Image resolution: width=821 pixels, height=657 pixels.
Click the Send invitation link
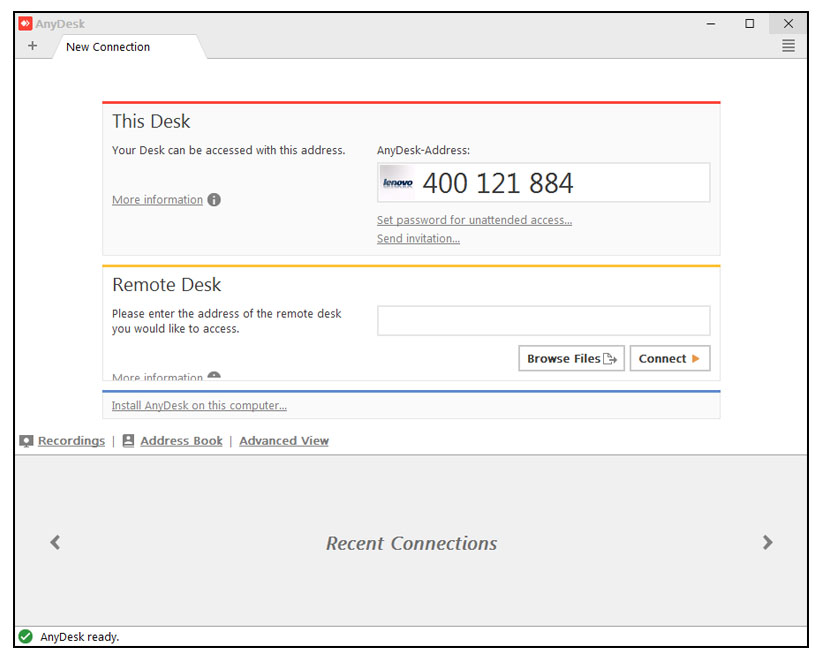(x=418, y=239)
